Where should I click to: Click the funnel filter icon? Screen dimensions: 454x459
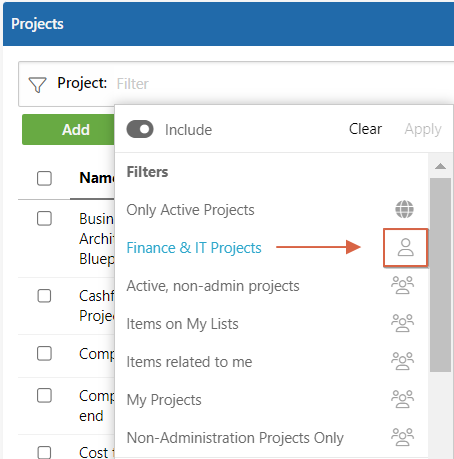tap(37, 85)
